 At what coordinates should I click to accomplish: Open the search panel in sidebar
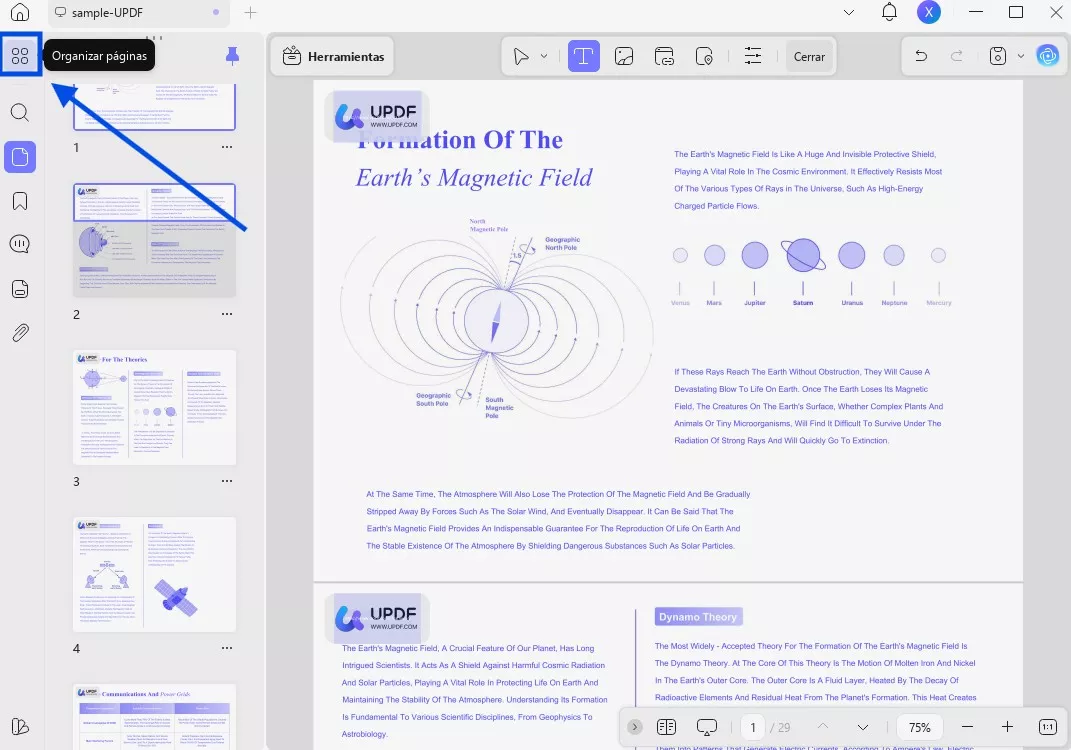(20, 113)
